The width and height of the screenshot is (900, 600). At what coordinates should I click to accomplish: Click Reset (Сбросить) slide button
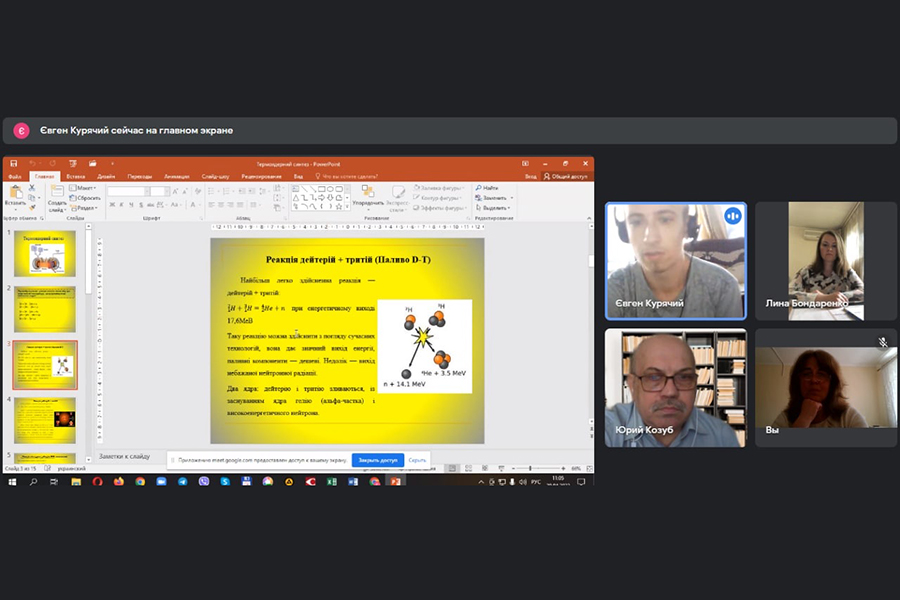85,198
